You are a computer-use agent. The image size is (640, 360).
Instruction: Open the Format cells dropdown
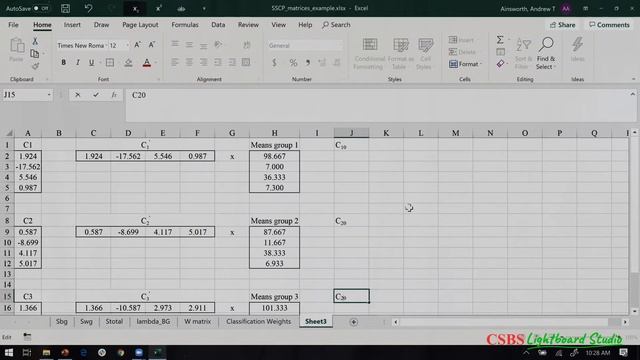click(465, 64)
